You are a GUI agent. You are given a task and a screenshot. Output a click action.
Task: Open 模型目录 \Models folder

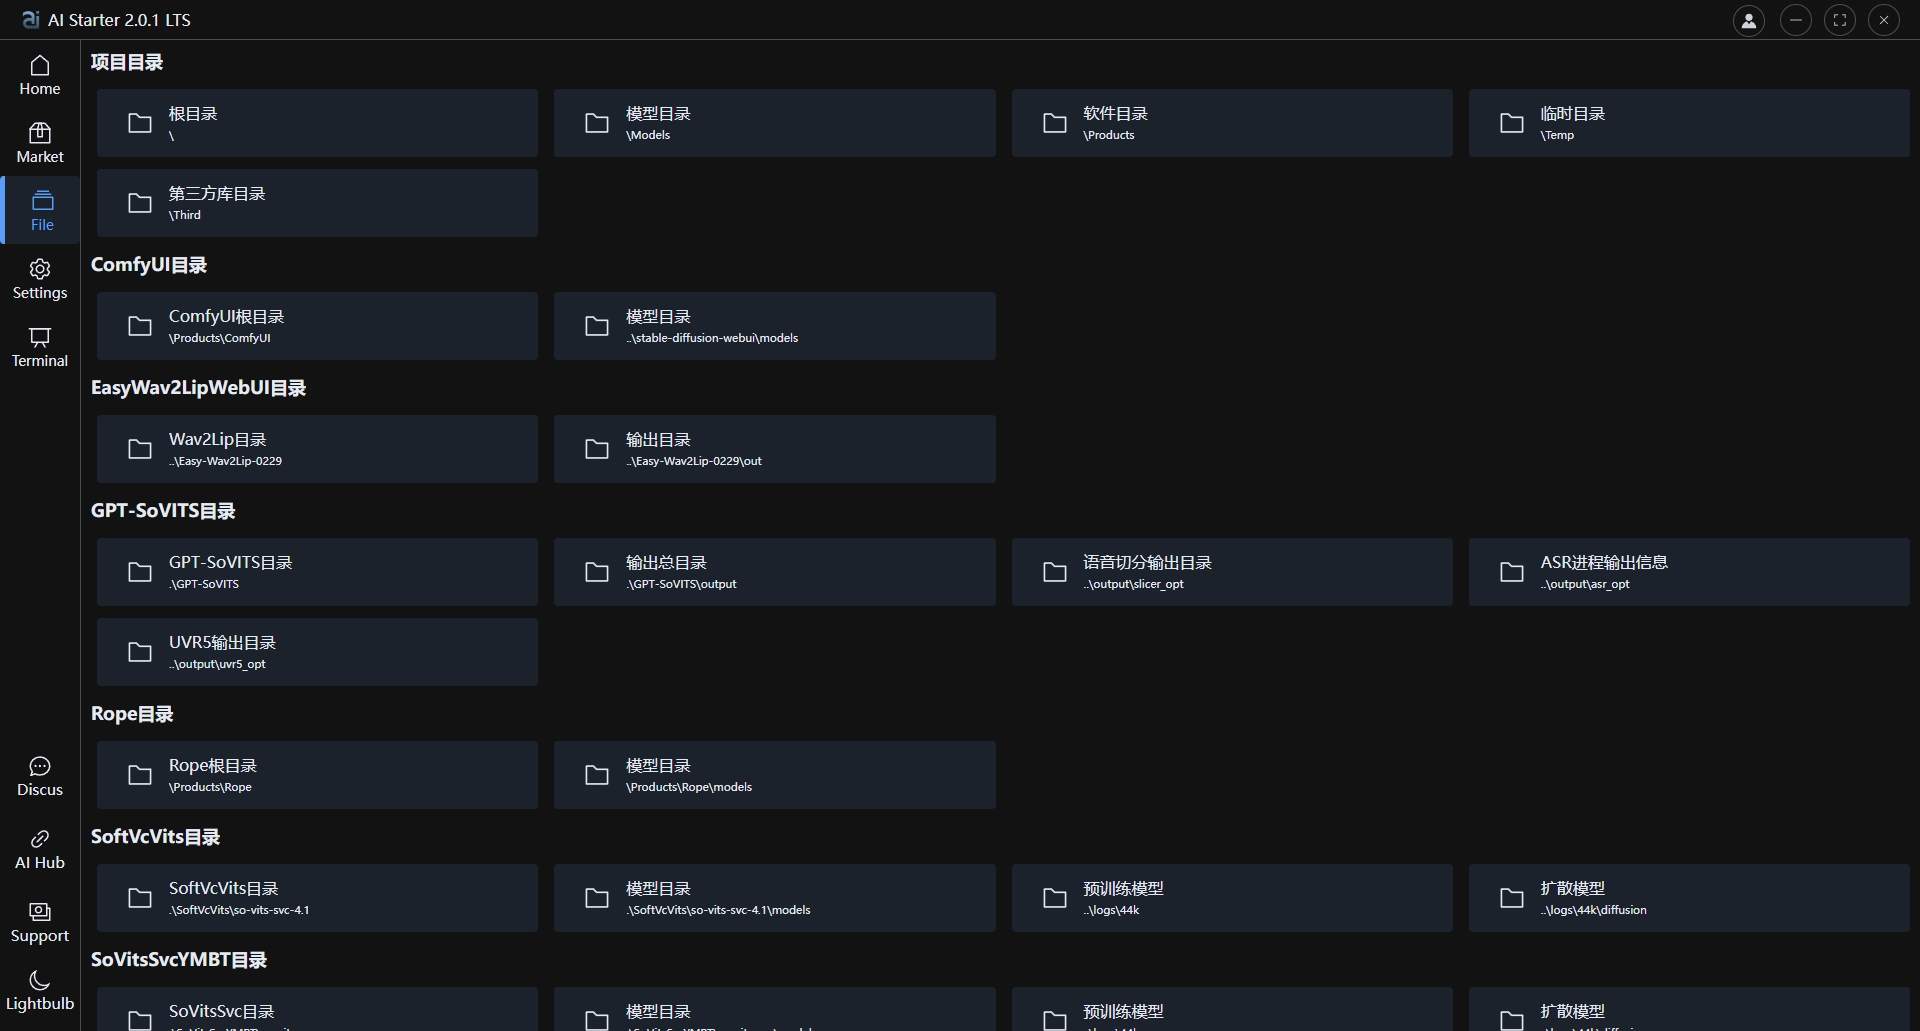774,123
